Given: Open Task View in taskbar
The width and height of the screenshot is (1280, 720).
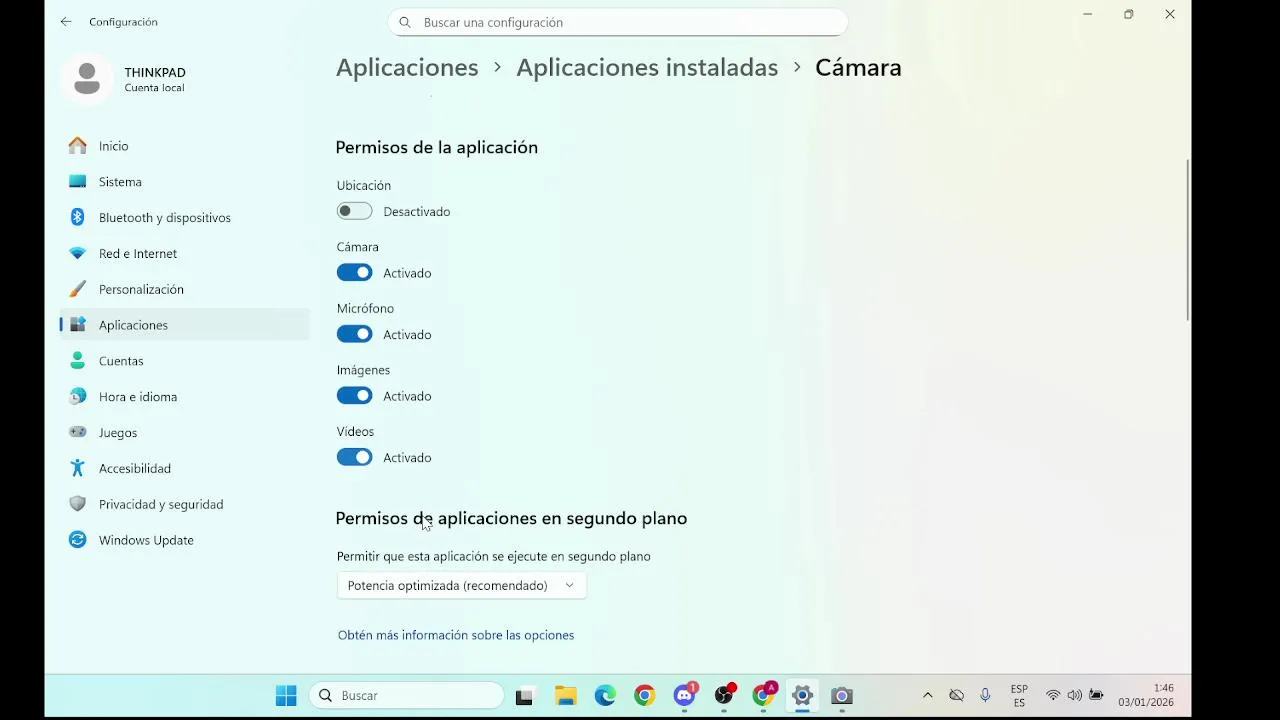Looking at the screenshot, I should pyautogui.click(x=525, y=696).
